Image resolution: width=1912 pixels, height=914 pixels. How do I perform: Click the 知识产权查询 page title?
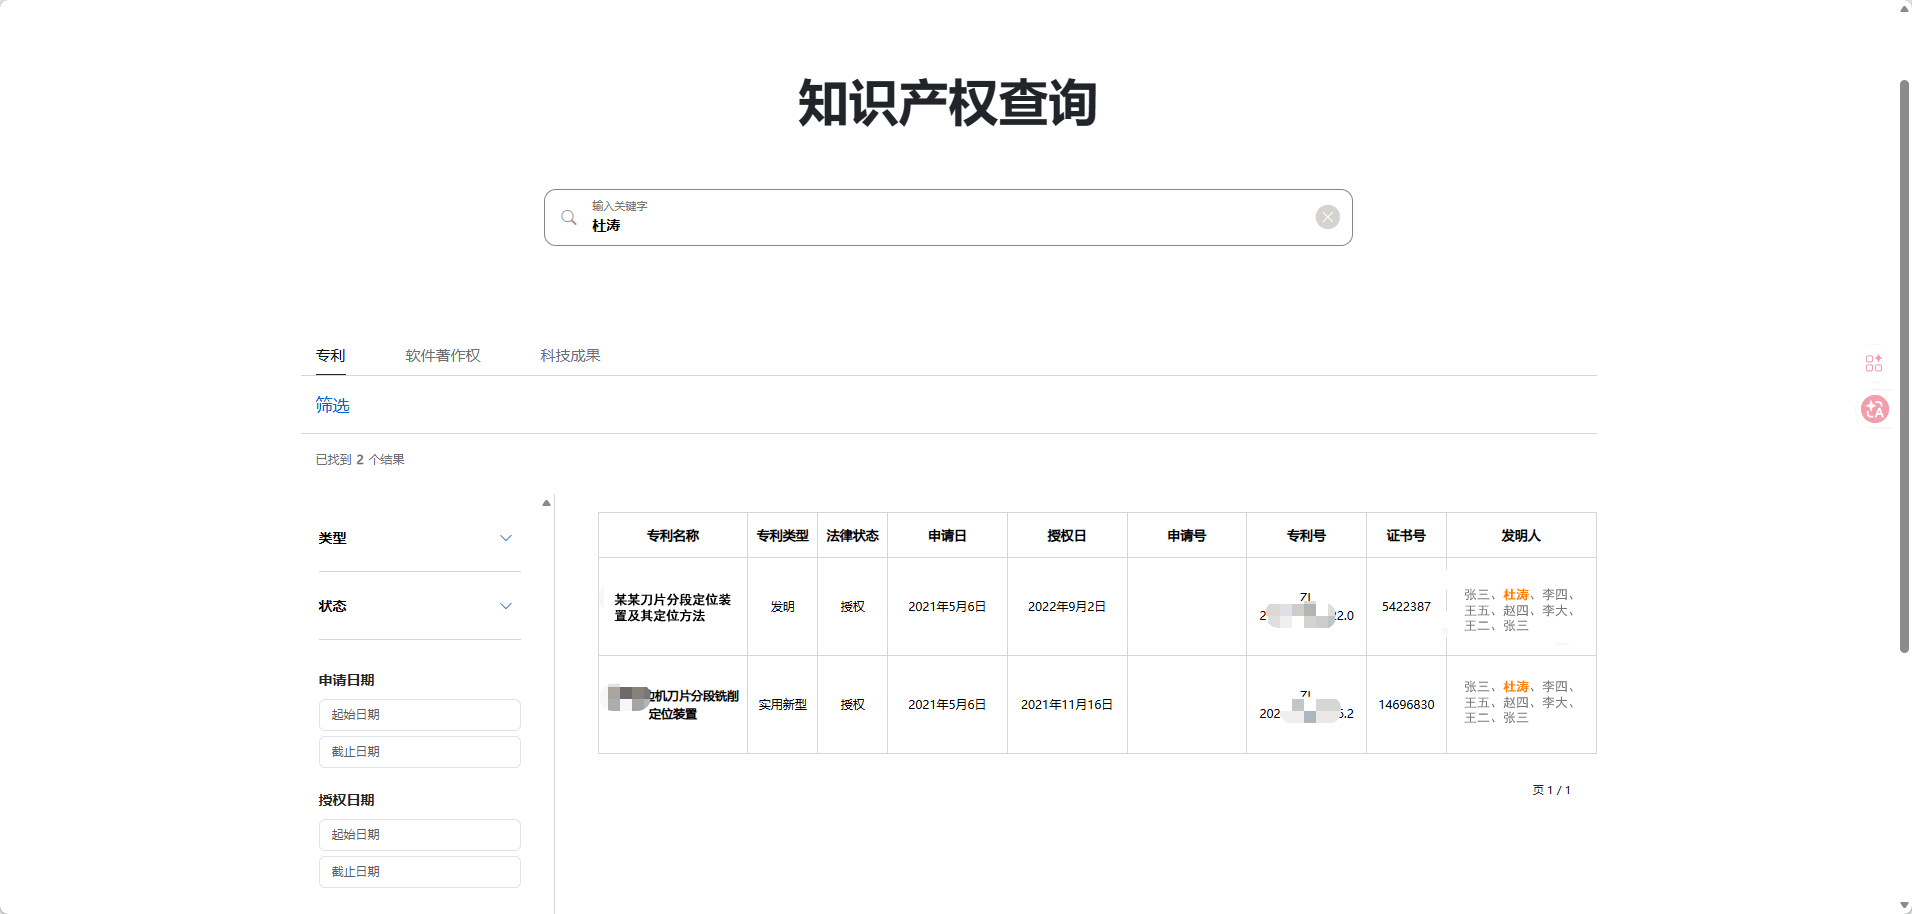click(948, 103)
